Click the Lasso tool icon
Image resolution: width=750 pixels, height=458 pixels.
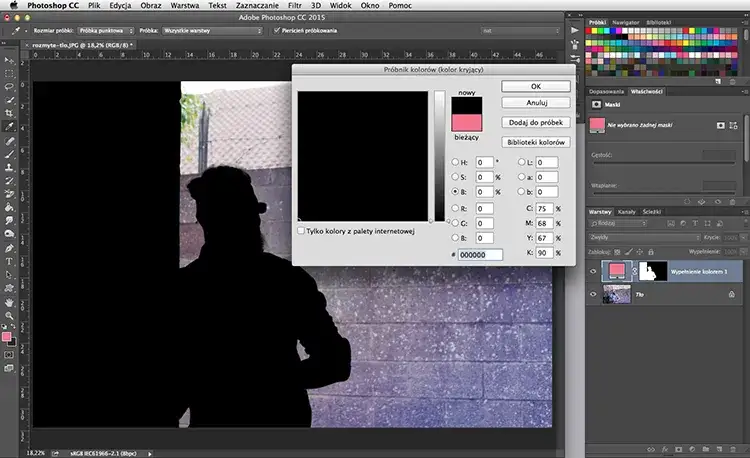pyautogui.click(x=9, y=86)
